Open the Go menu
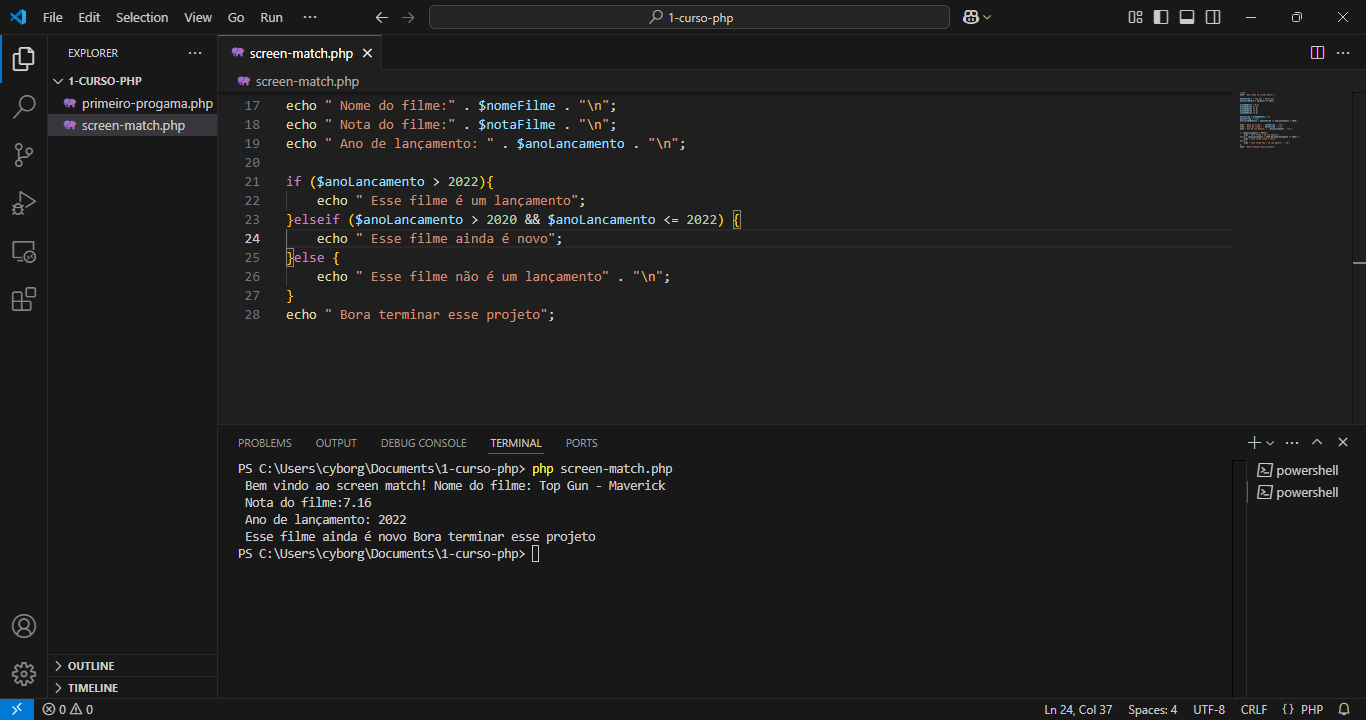This screenshot has height=720, width=1366. [236, 17]
